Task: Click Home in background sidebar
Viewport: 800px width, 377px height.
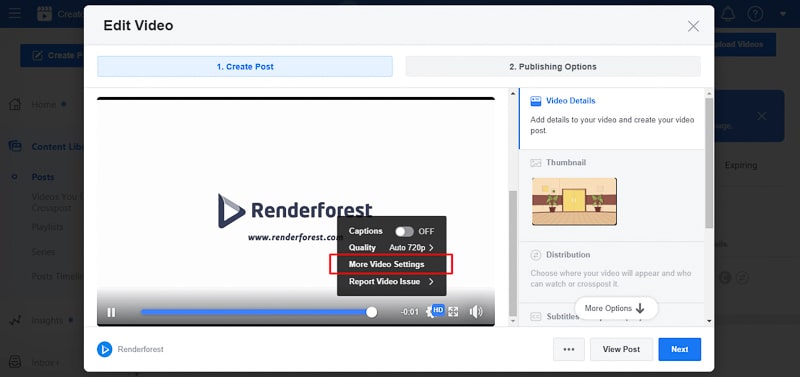Action: click(x=44, y=105)
